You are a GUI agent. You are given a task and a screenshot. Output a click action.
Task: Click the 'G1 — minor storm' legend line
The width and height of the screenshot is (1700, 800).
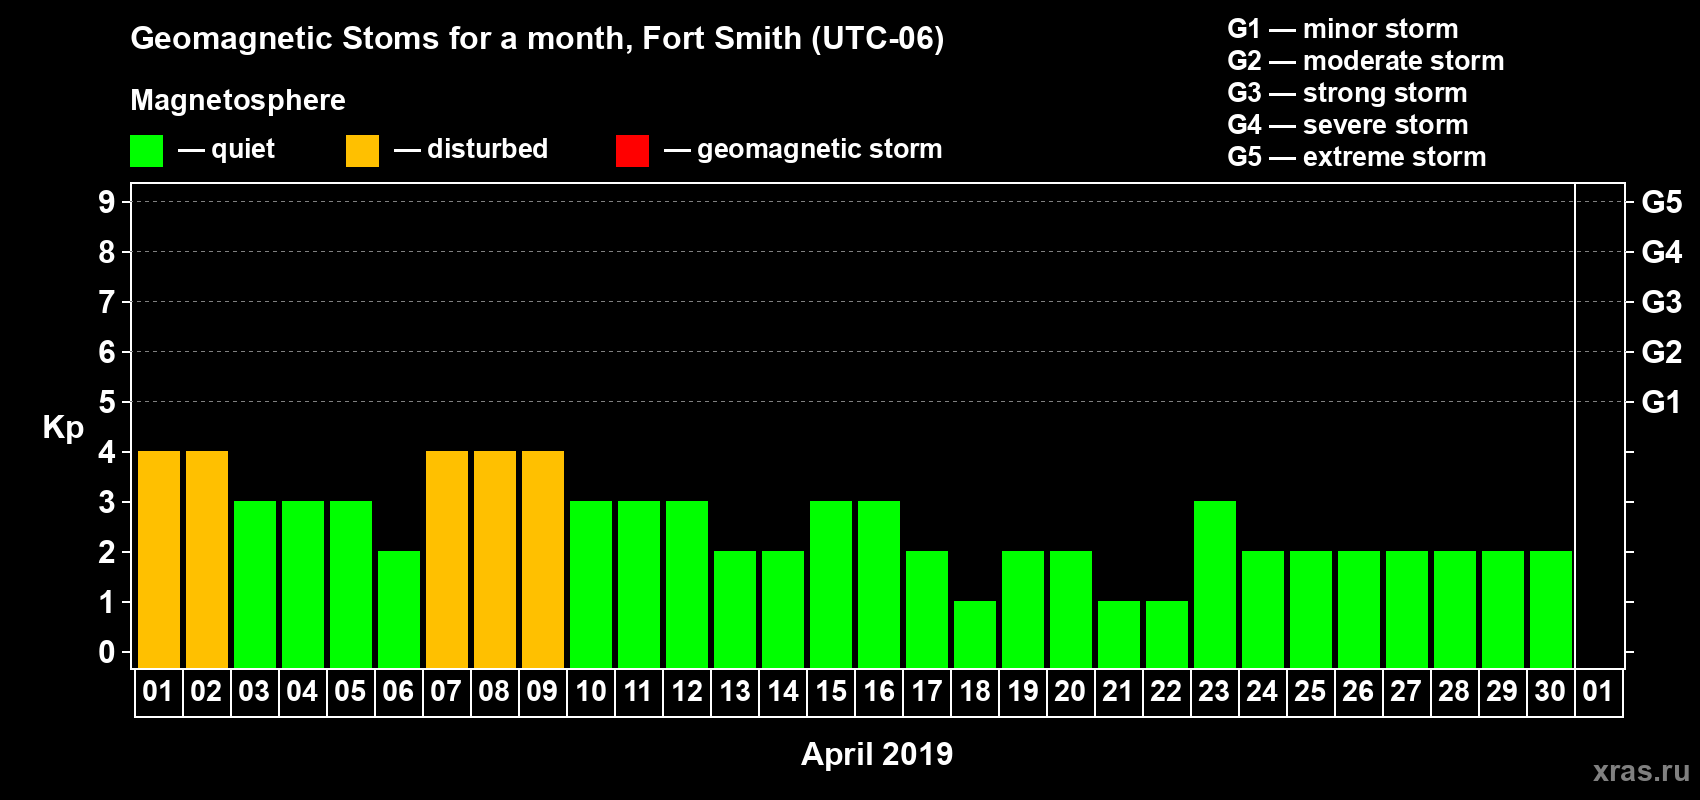tap(1343, 29)
